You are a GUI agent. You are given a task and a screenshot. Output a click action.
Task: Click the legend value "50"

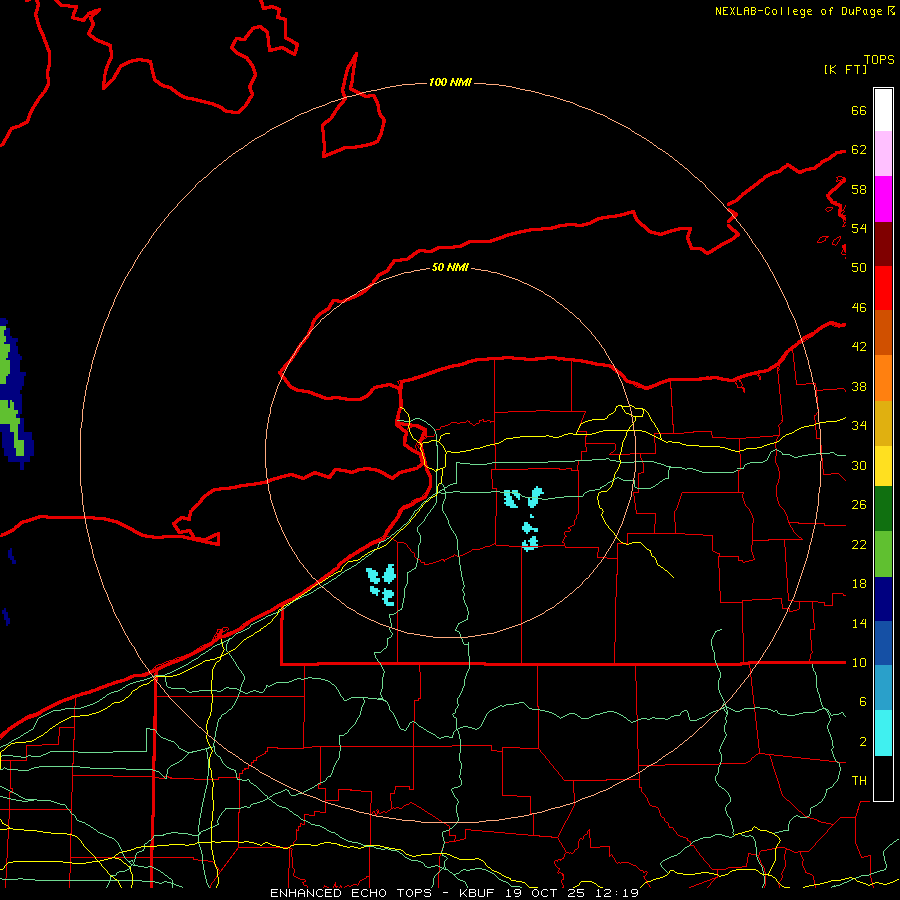click(x=859, y=268)
